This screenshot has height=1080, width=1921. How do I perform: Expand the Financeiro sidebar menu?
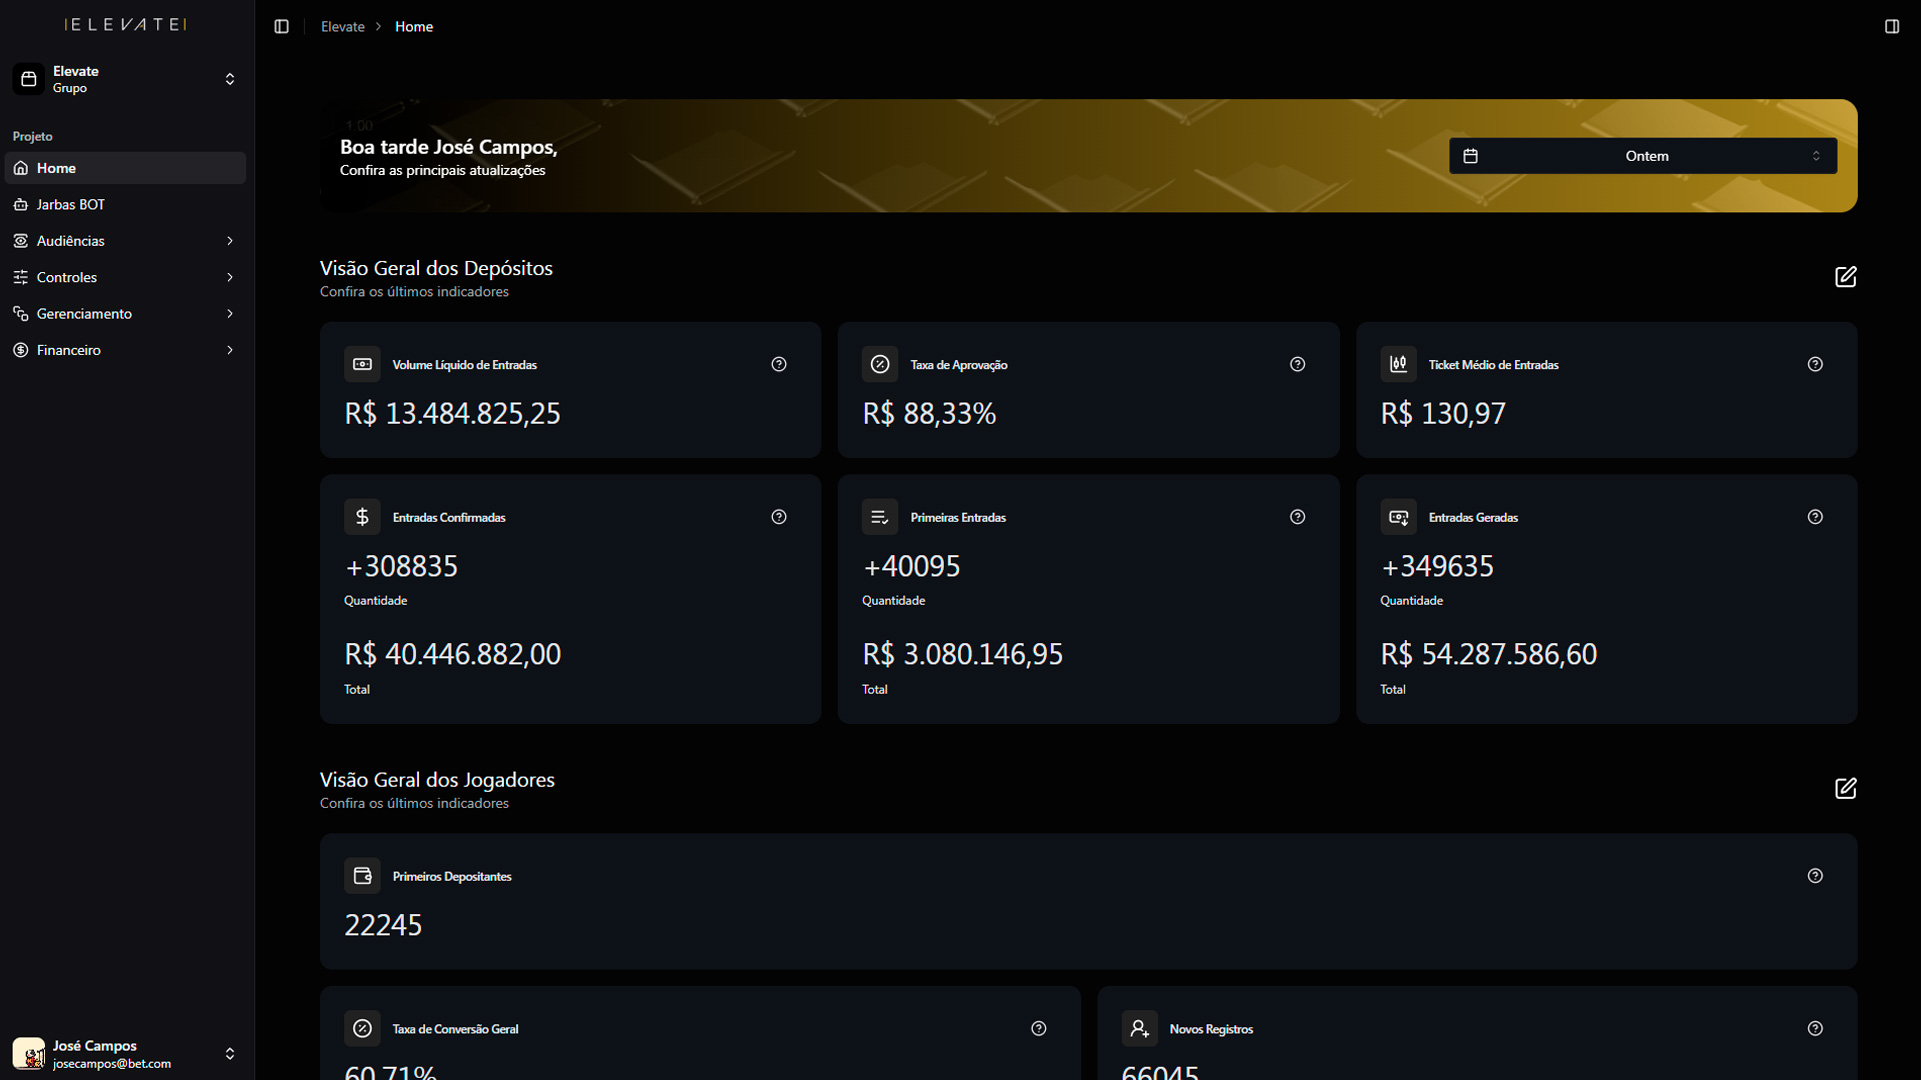125,350
